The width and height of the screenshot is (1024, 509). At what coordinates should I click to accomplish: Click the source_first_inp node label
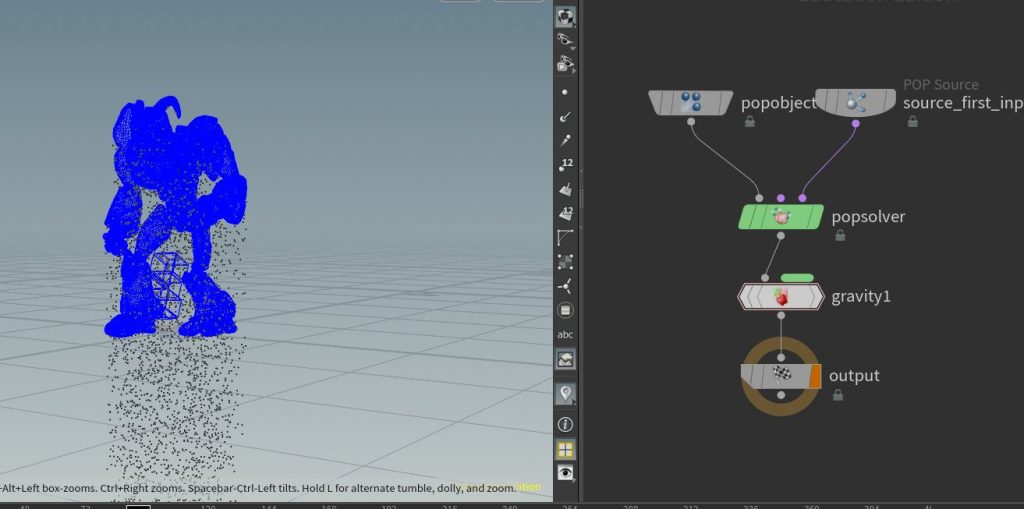point(963,103)
